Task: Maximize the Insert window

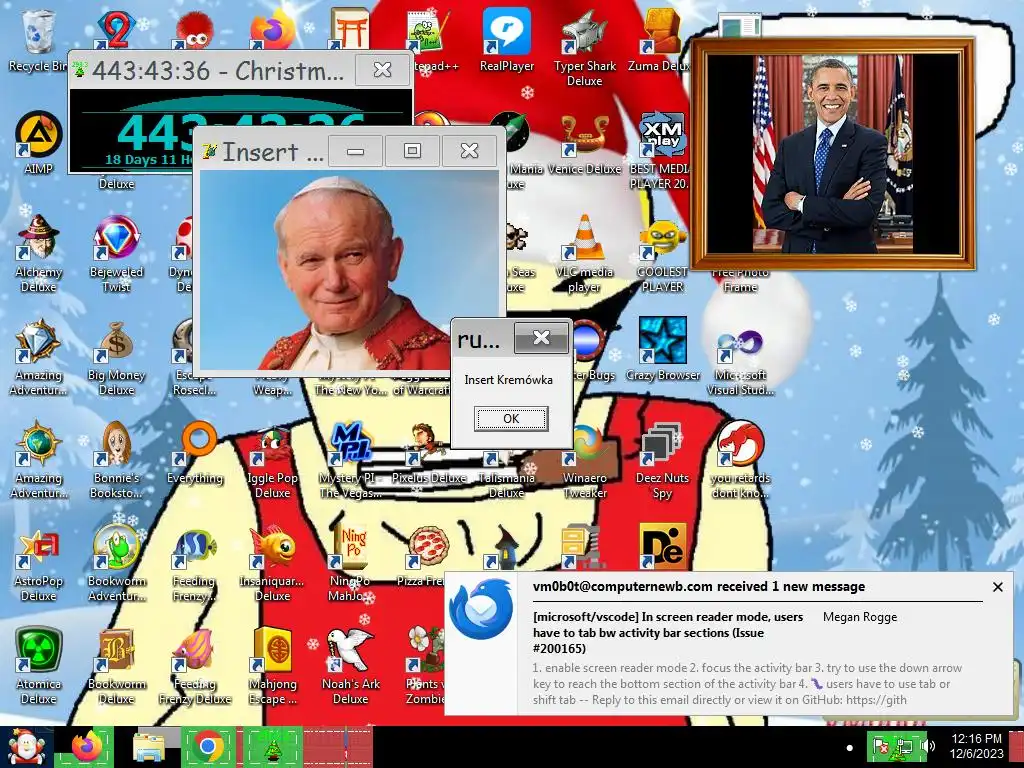Action: click(x=412, y=151)
